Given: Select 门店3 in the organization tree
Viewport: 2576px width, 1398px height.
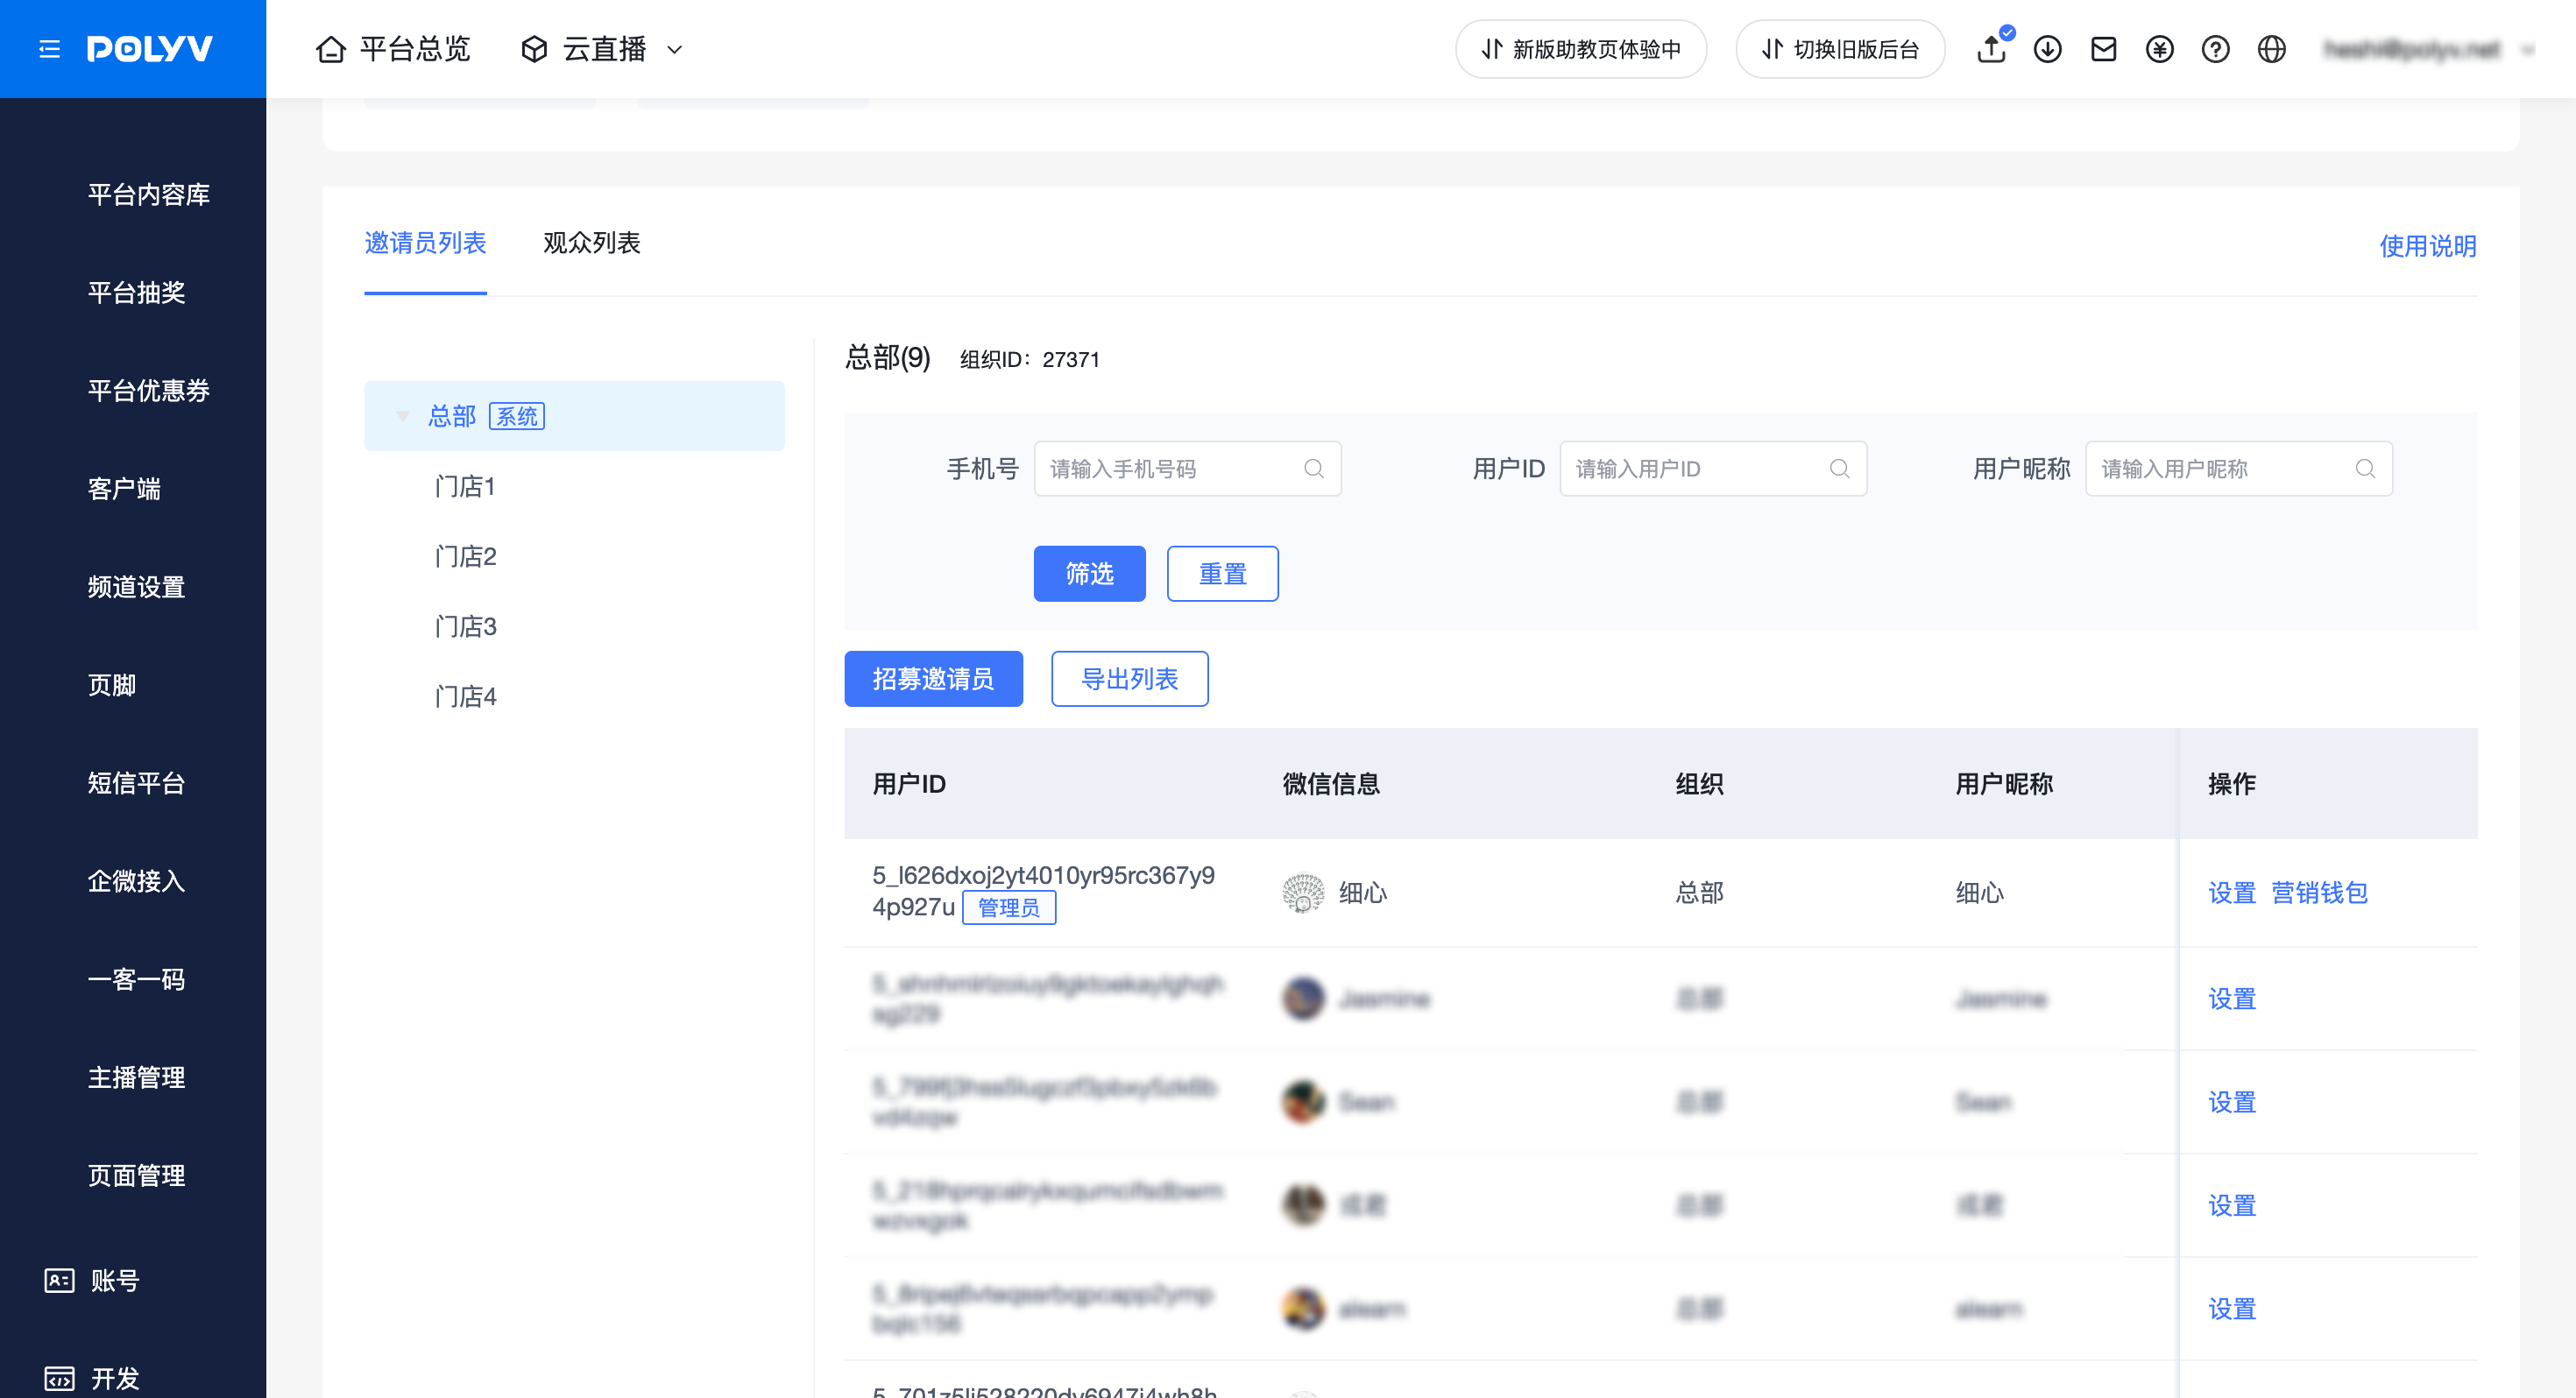Looking at the screenshot, I should point(465,626).
